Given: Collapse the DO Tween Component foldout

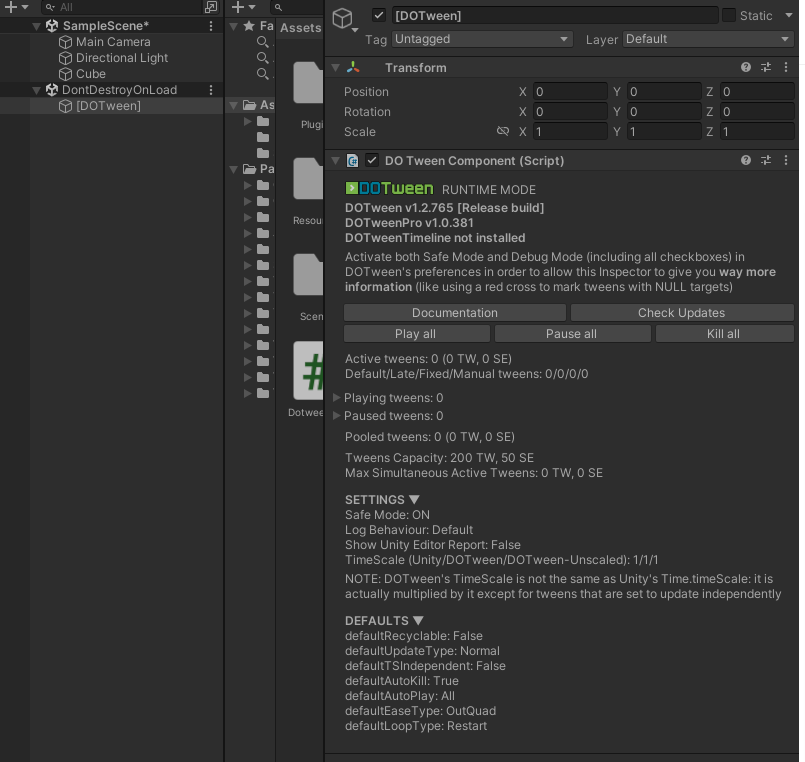Looking at the screenshot, I should click(336, 161).
